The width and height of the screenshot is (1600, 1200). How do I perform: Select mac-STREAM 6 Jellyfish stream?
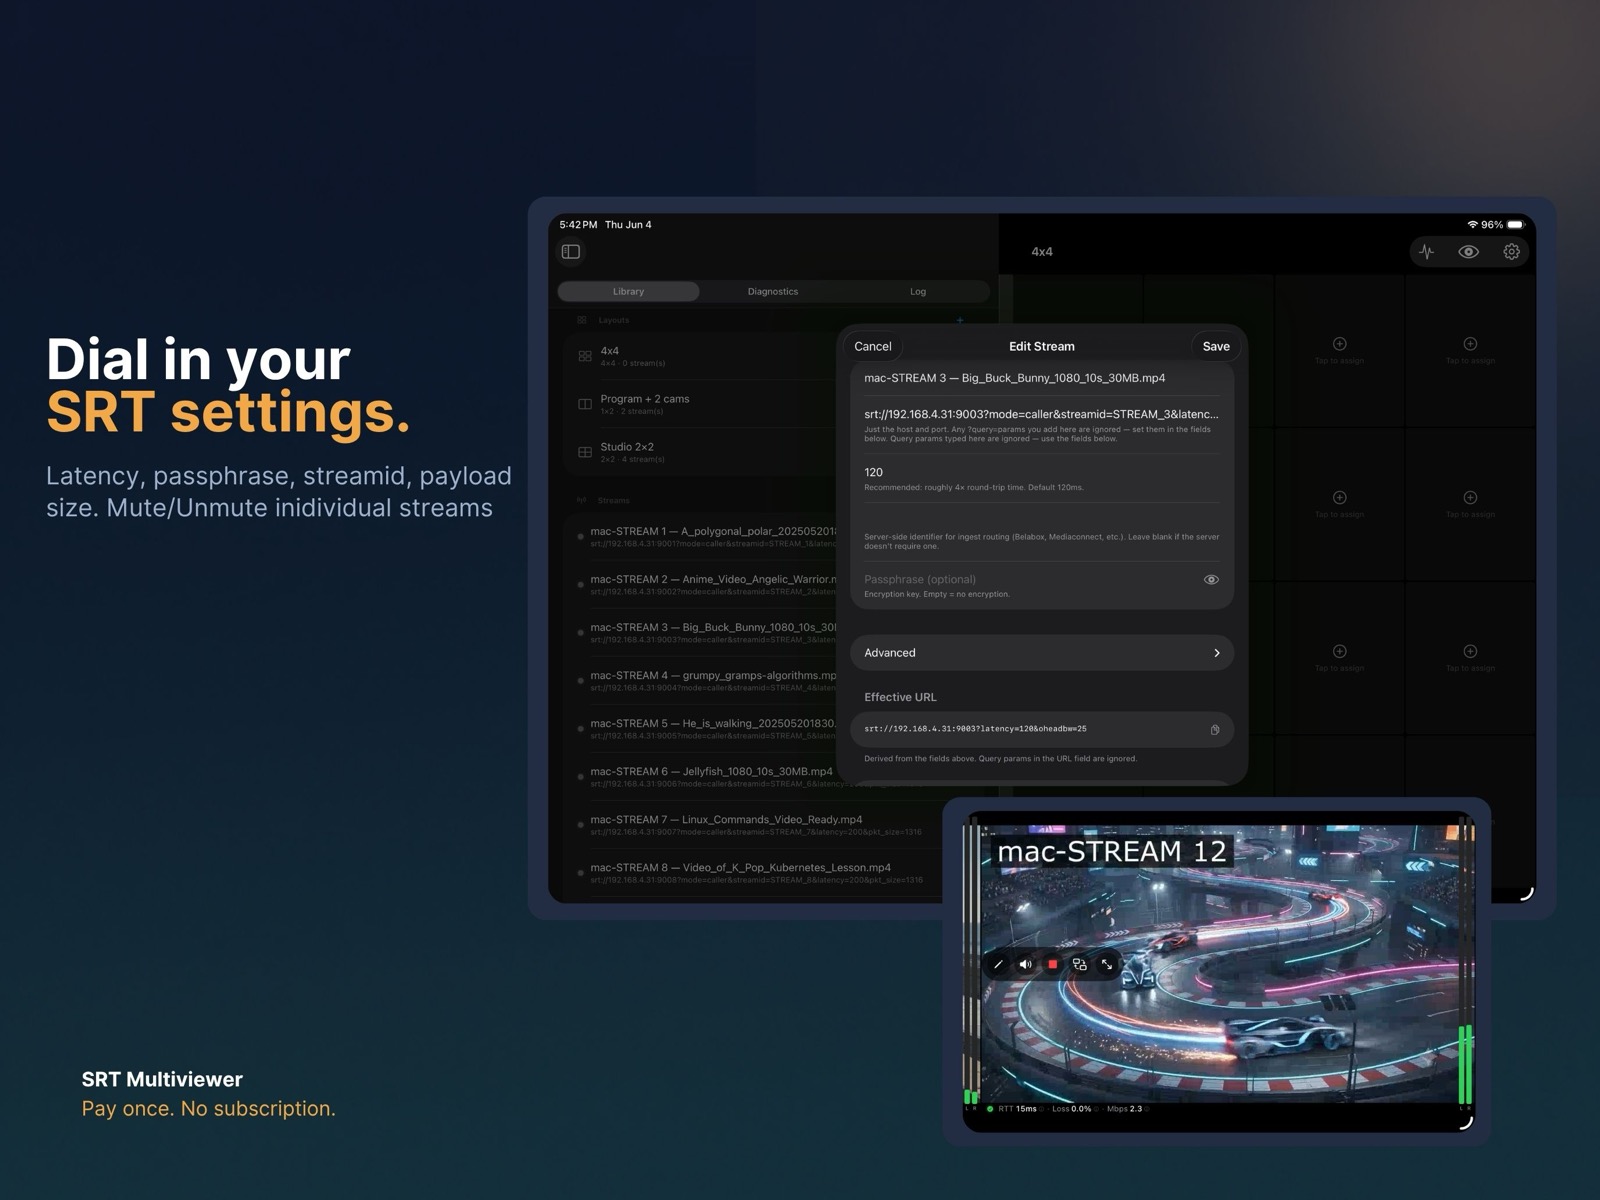click(x=700, y=777)
